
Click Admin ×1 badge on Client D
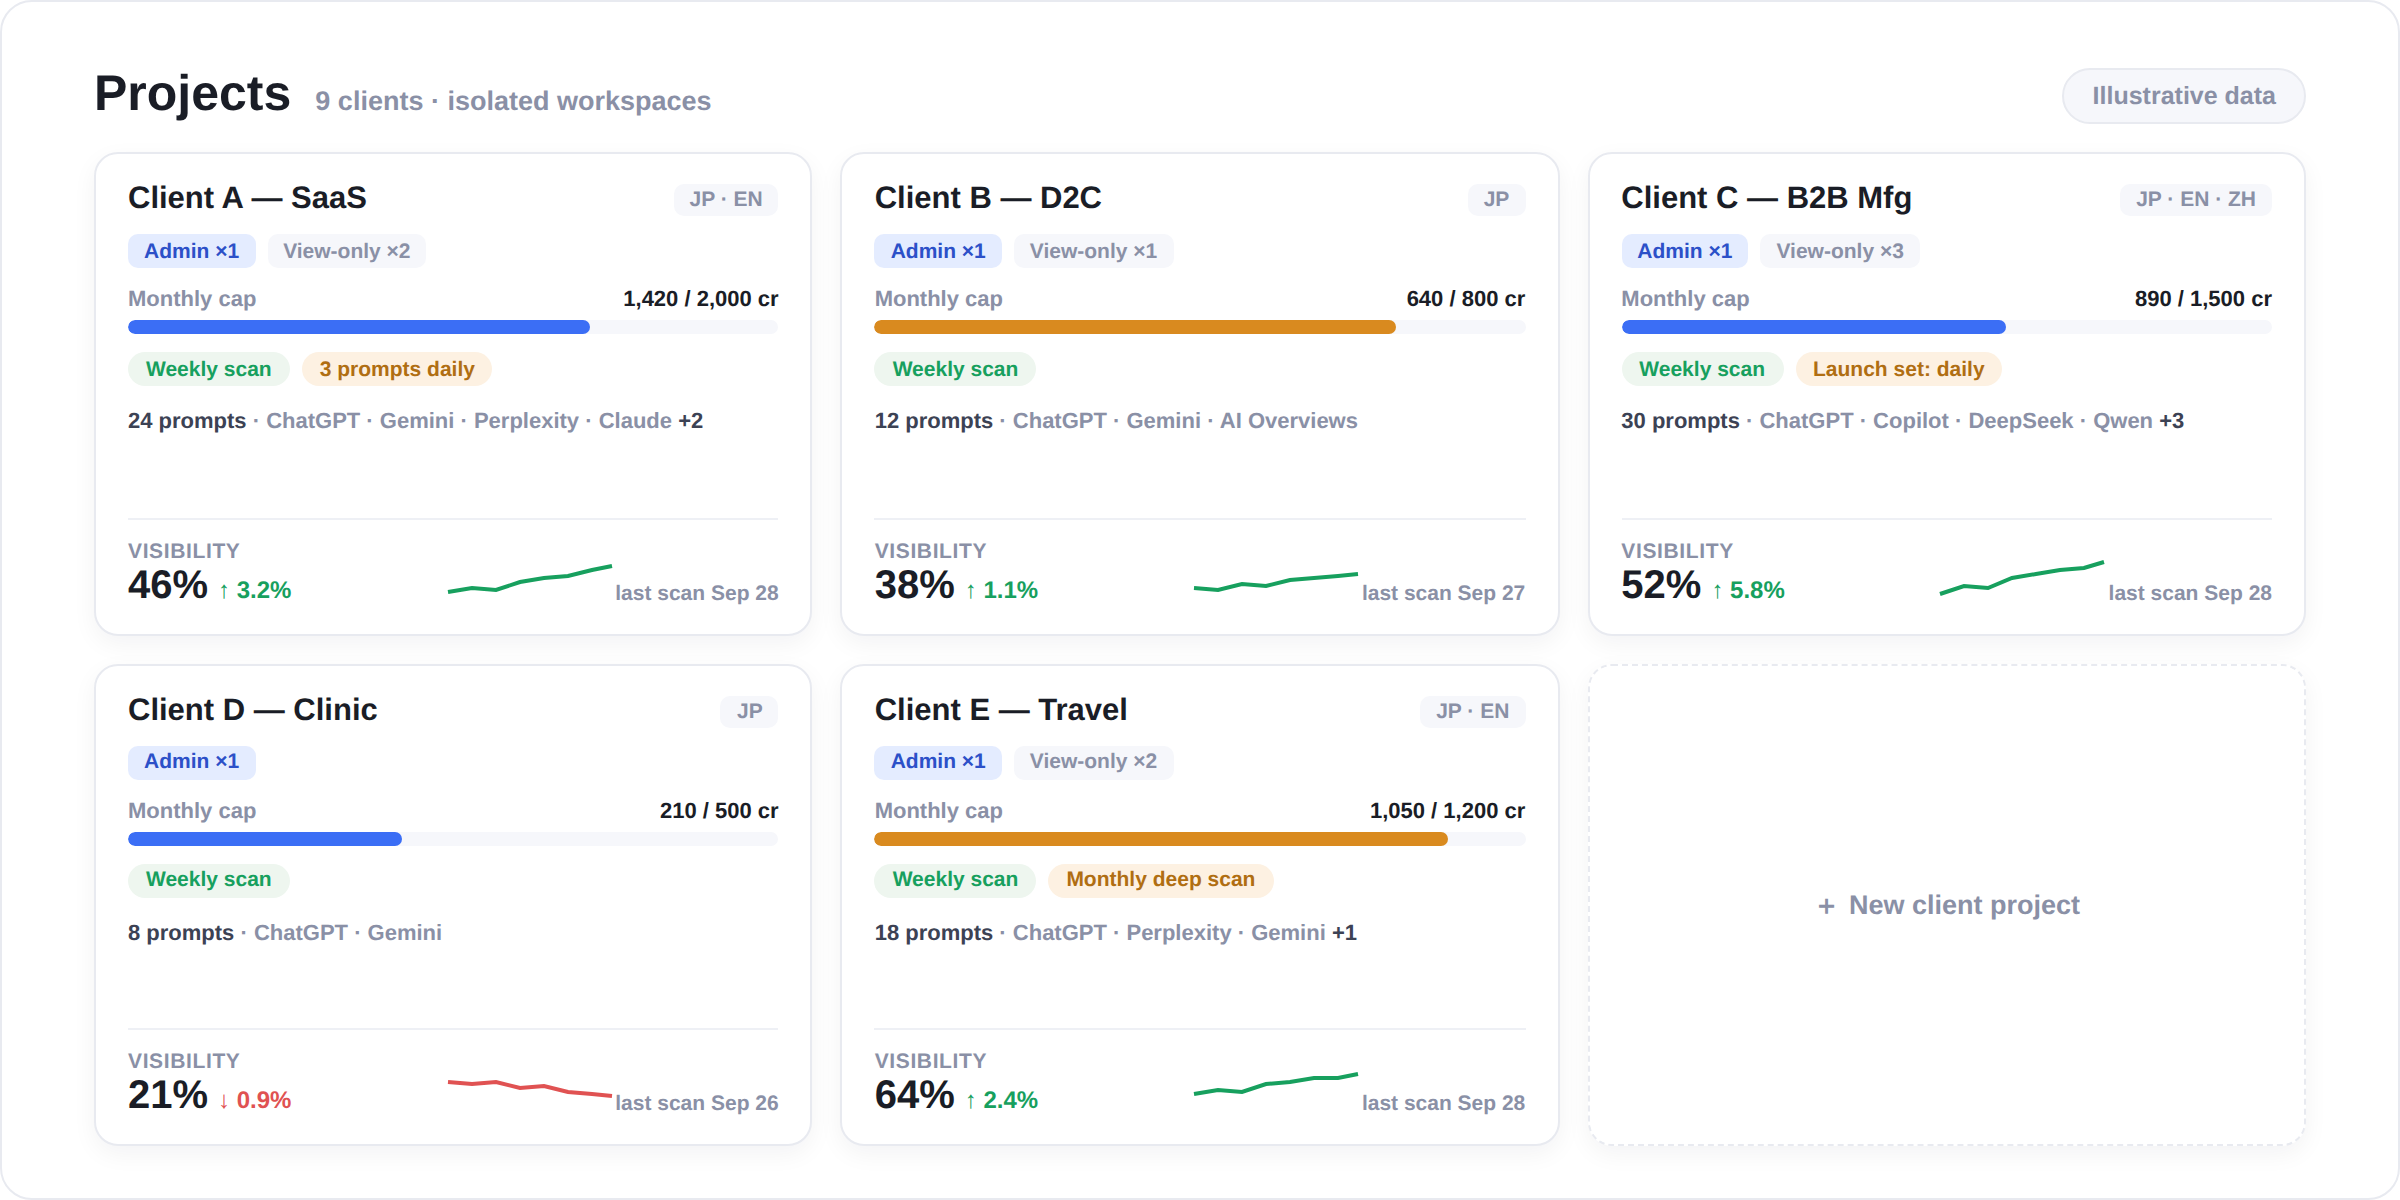[192, 762]
